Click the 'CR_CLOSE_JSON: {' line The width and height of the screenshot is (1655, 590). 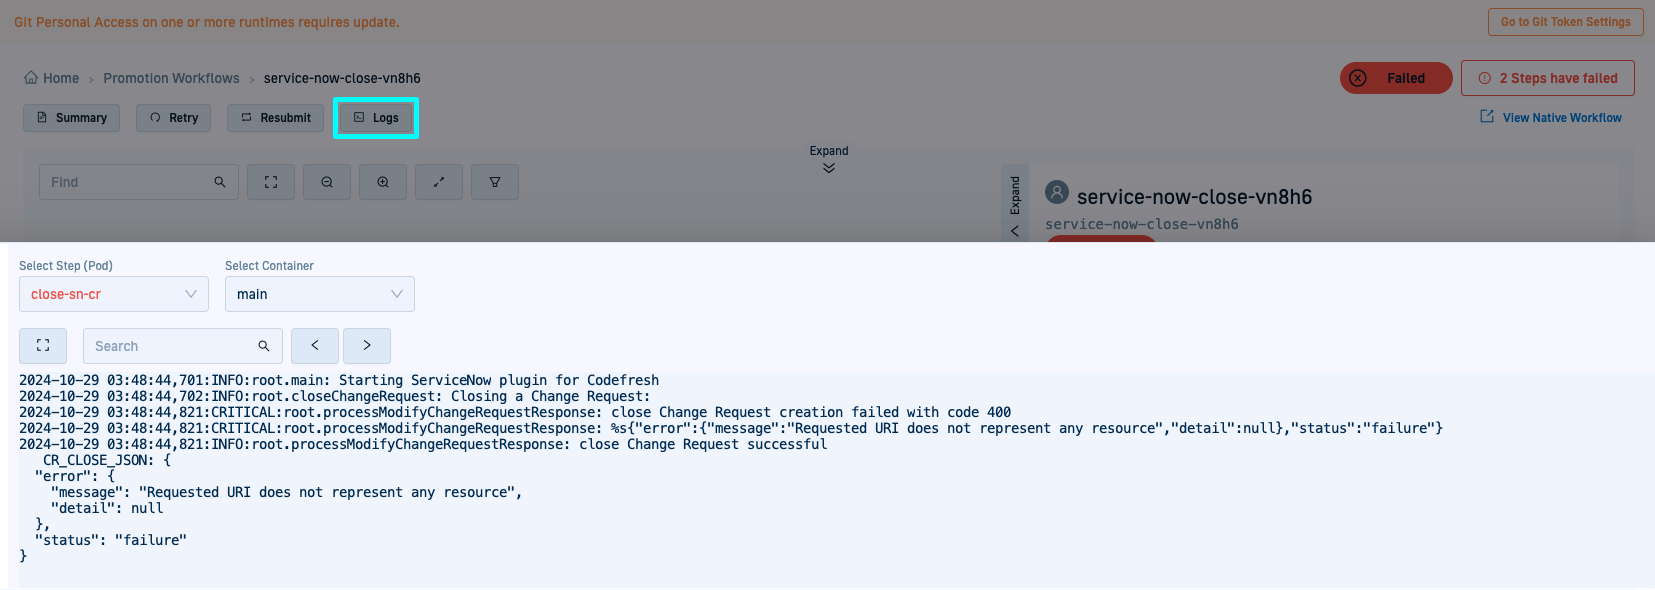coord(107,460)
